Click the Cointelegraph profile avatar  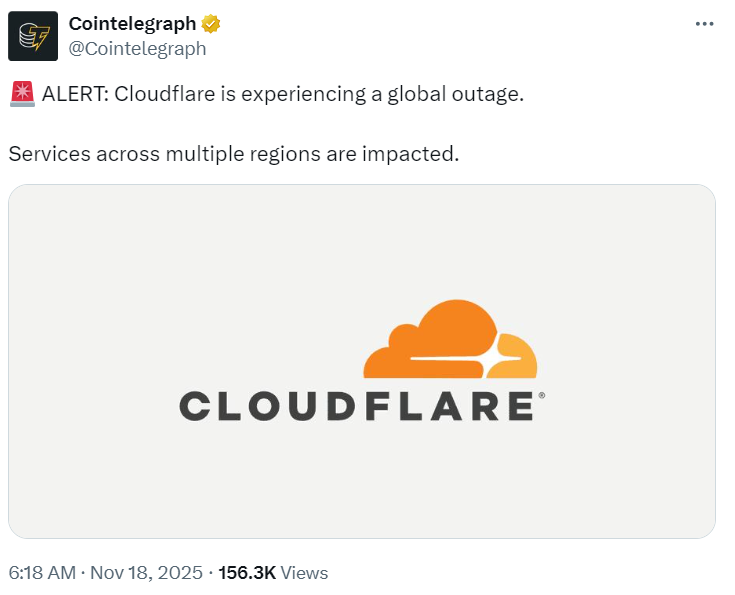point(33,36)
